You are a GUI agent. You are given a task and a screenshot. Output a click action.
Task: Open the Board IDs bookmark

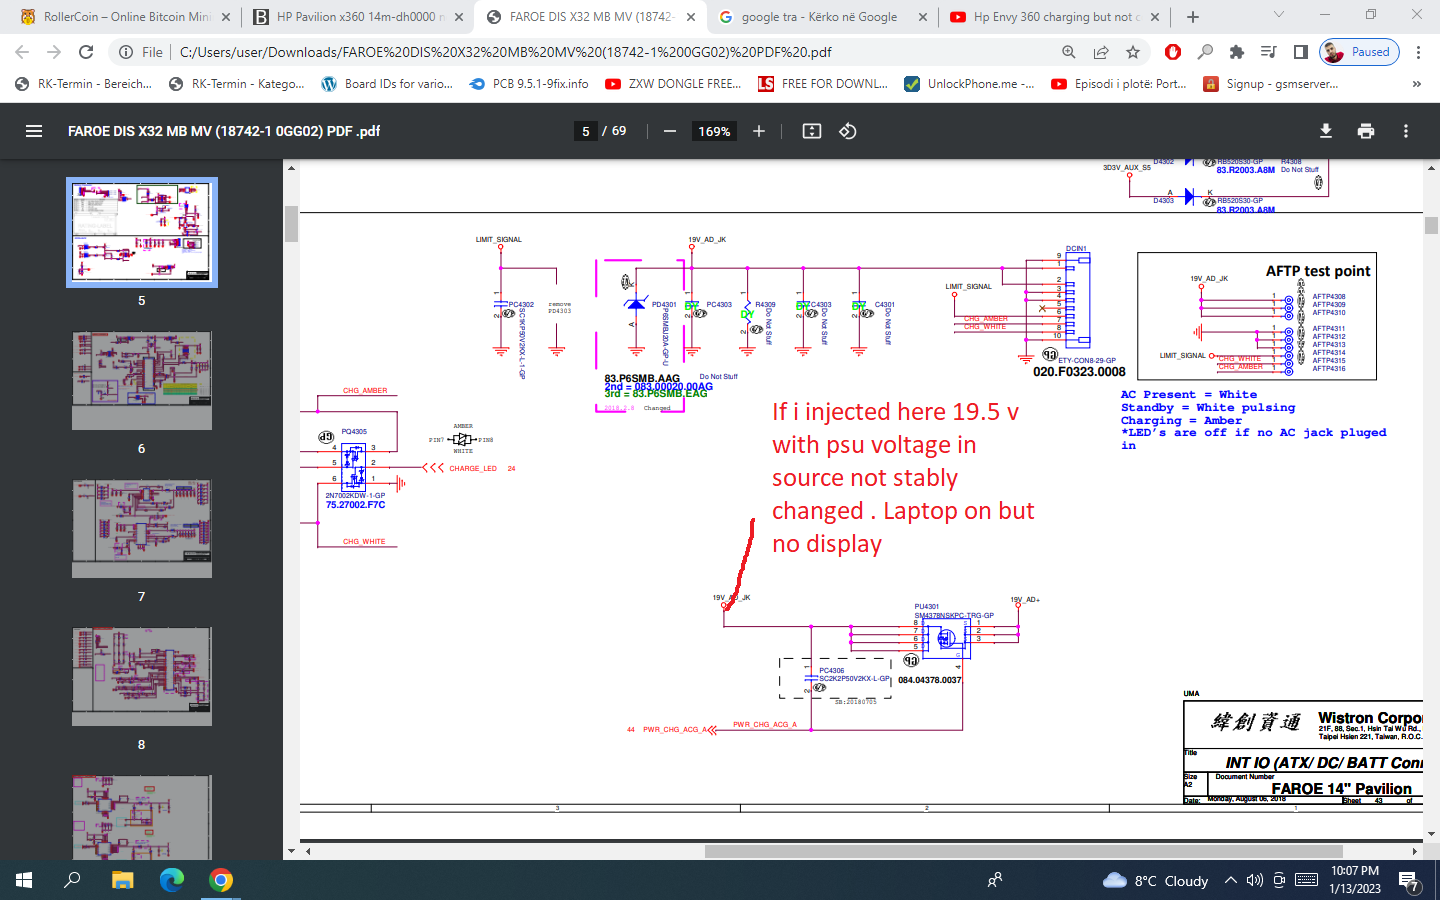387,84
